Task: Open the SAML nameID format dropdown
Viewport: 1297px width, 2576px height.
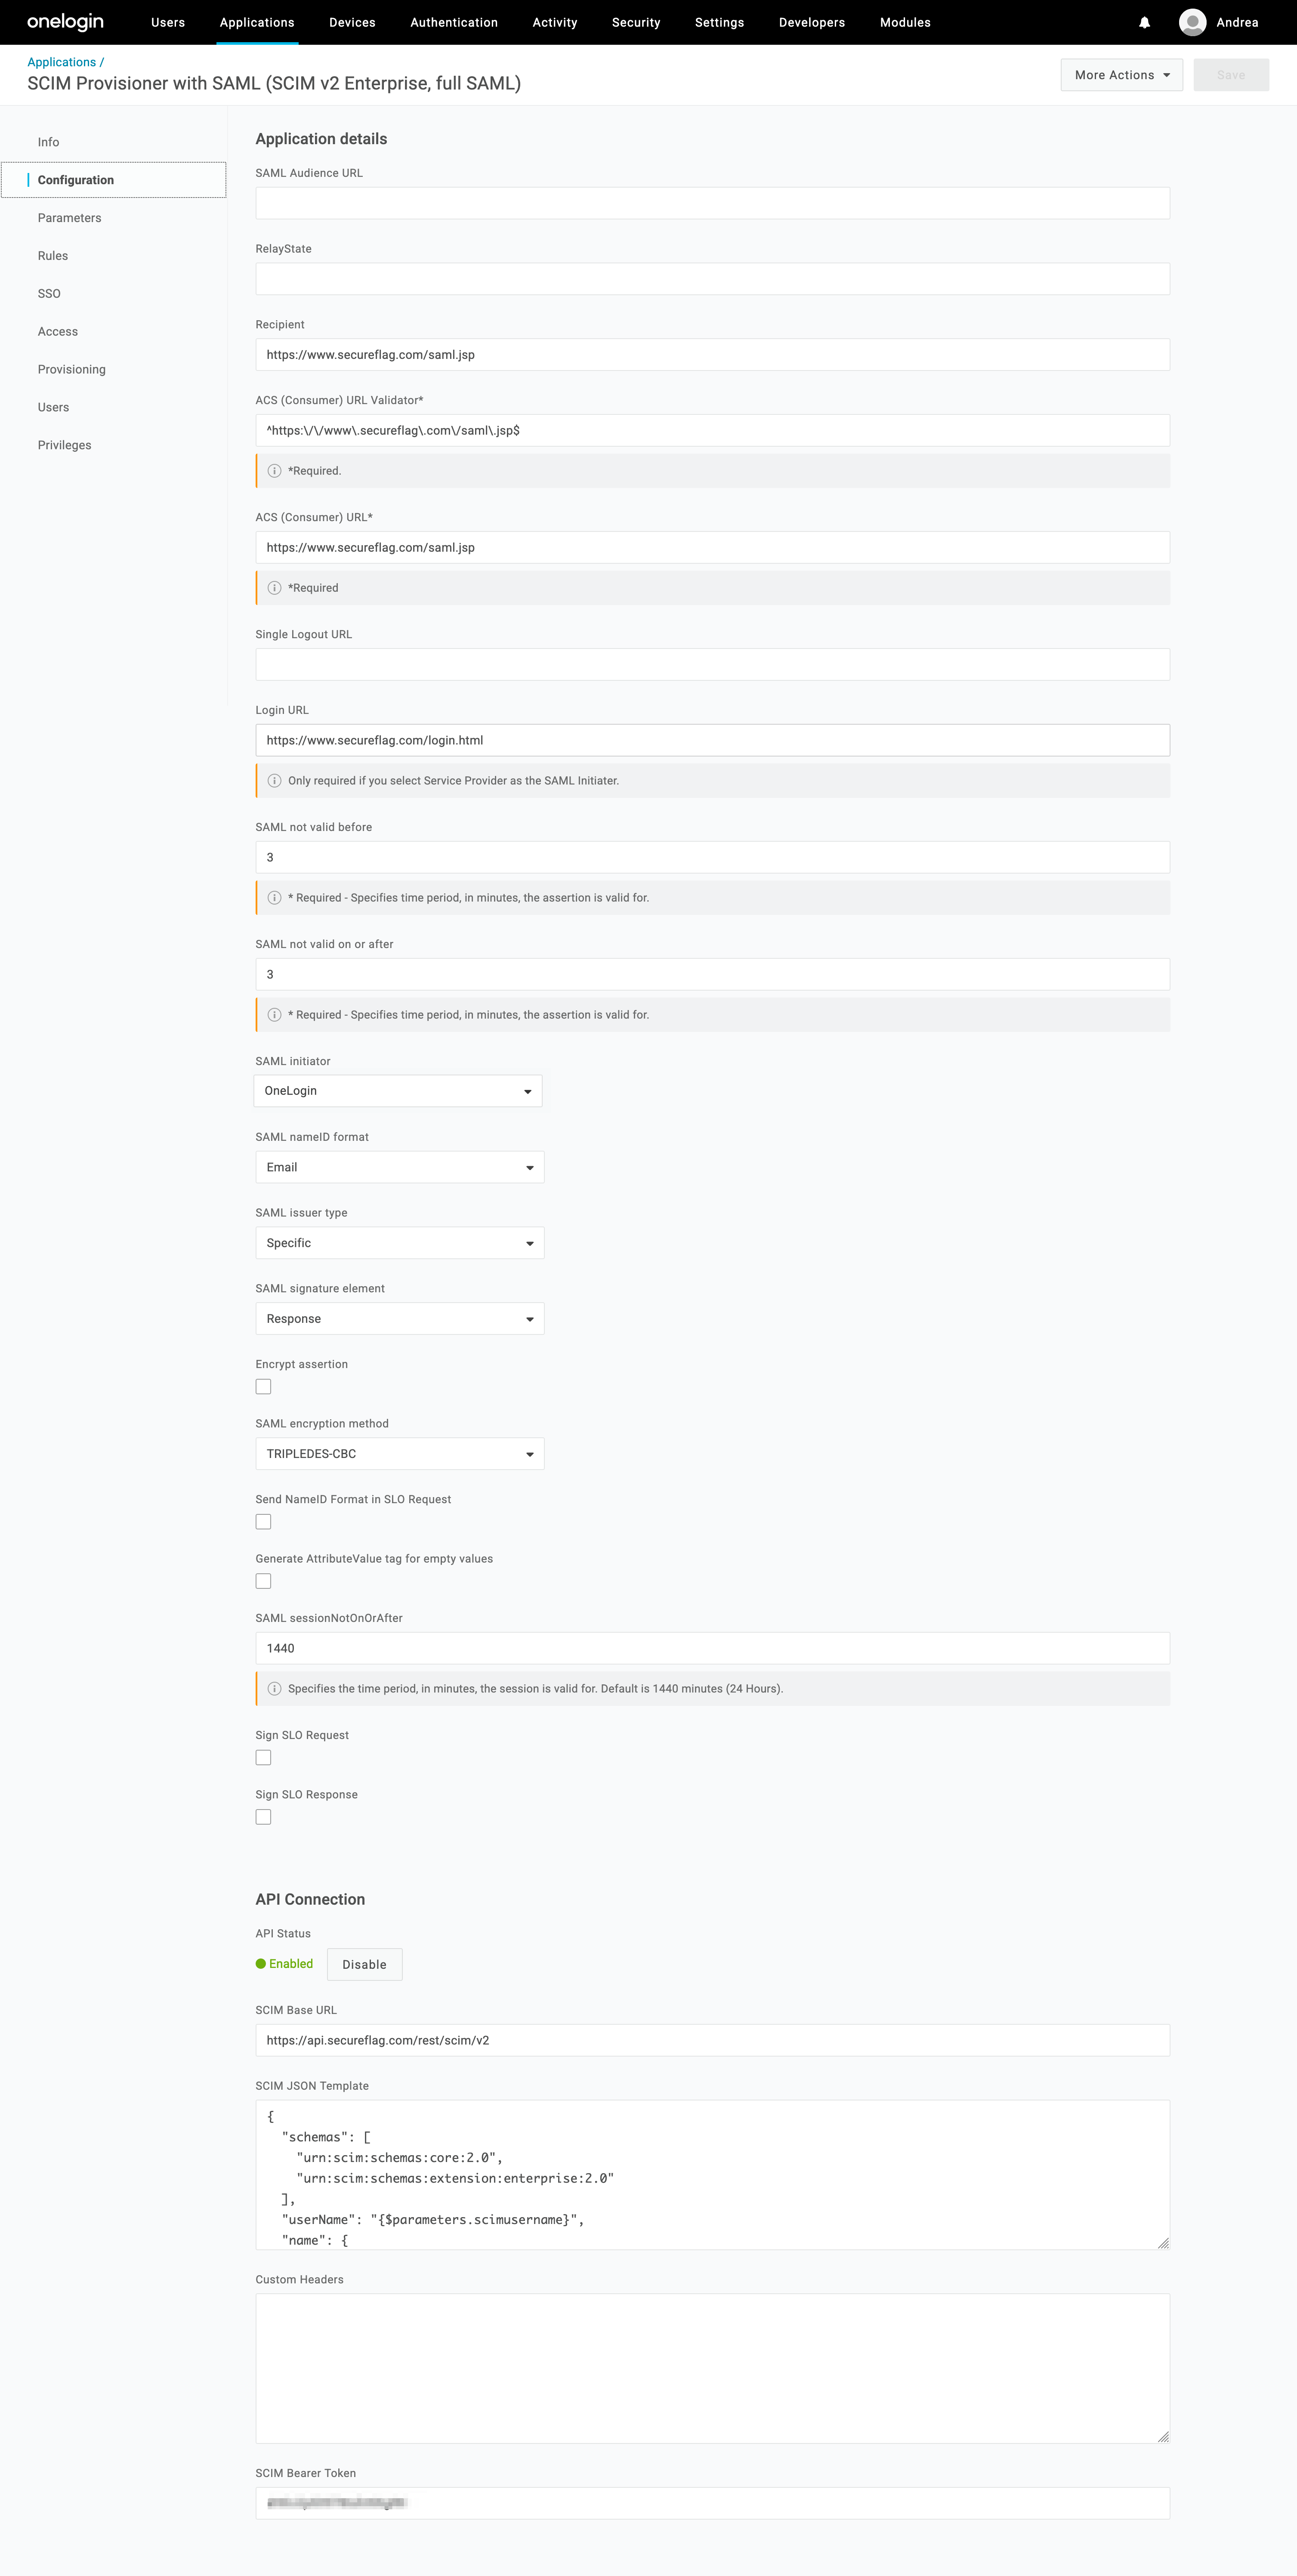Action: click(x=400, y=1167)
